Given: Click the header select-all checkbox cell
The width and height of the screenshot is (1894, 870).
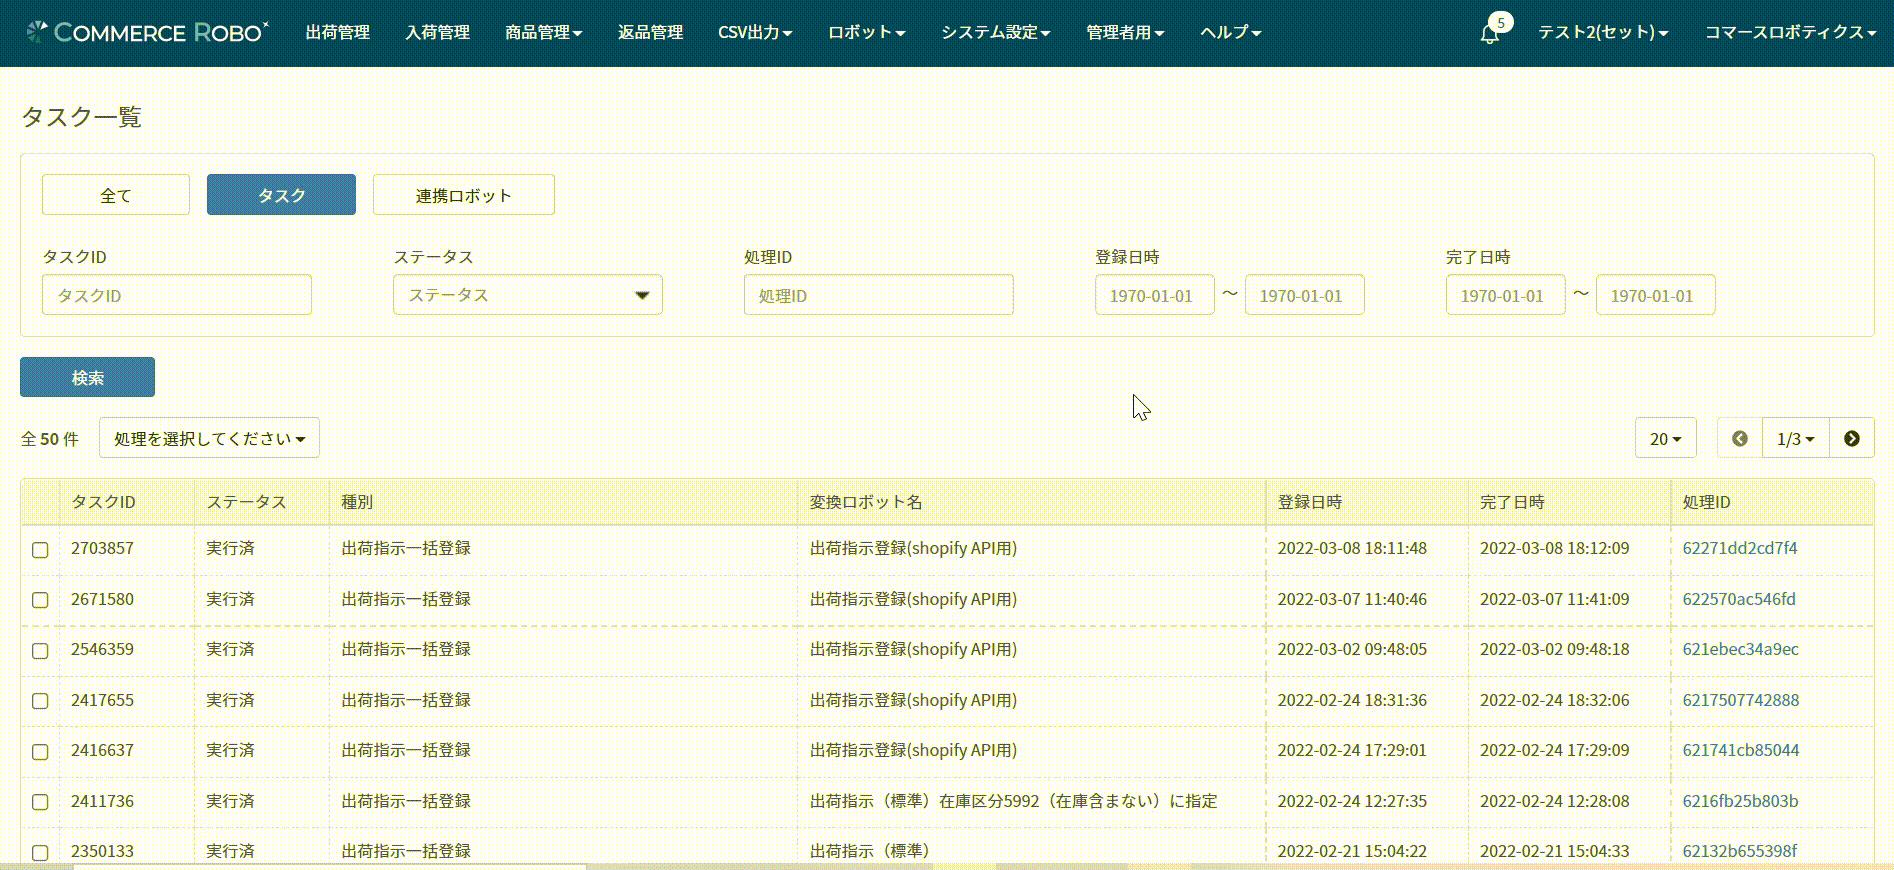Looking at the screenshot, I should 40,502.
